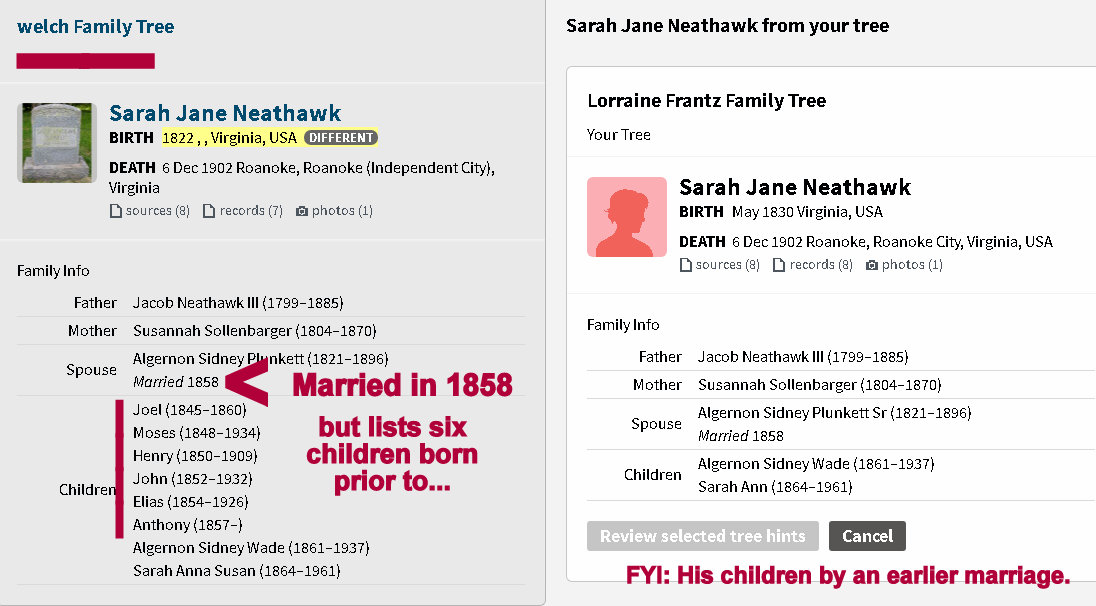Click the sources (8) document icon, left panel
The image size is (1096, 606).
tap(115, 211)
